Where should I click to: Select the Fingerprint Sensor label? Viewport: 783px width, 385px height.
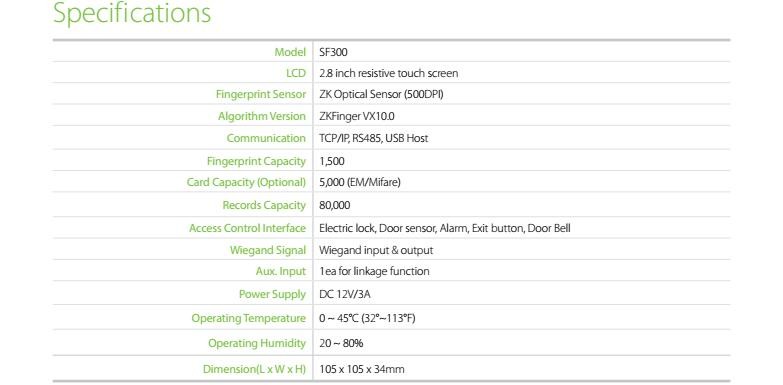261,94
